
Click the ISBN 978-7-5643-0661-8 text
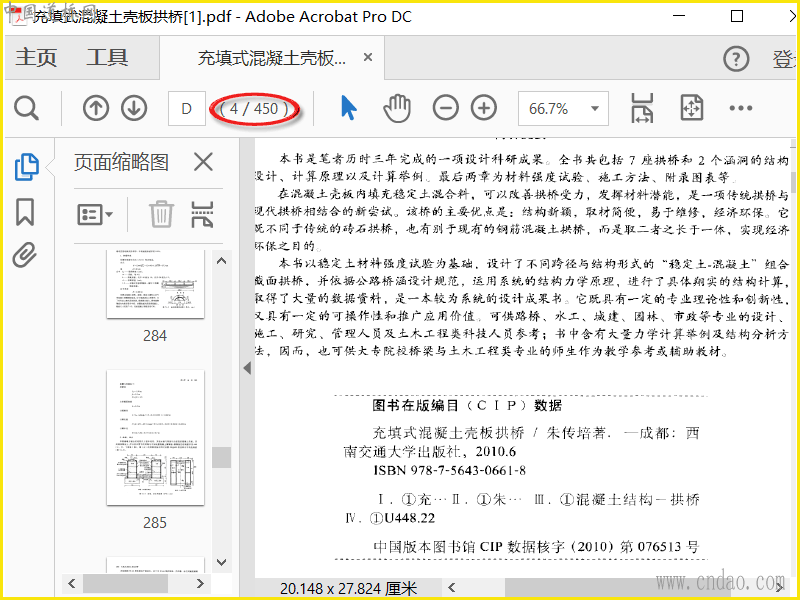click(449, 470)
